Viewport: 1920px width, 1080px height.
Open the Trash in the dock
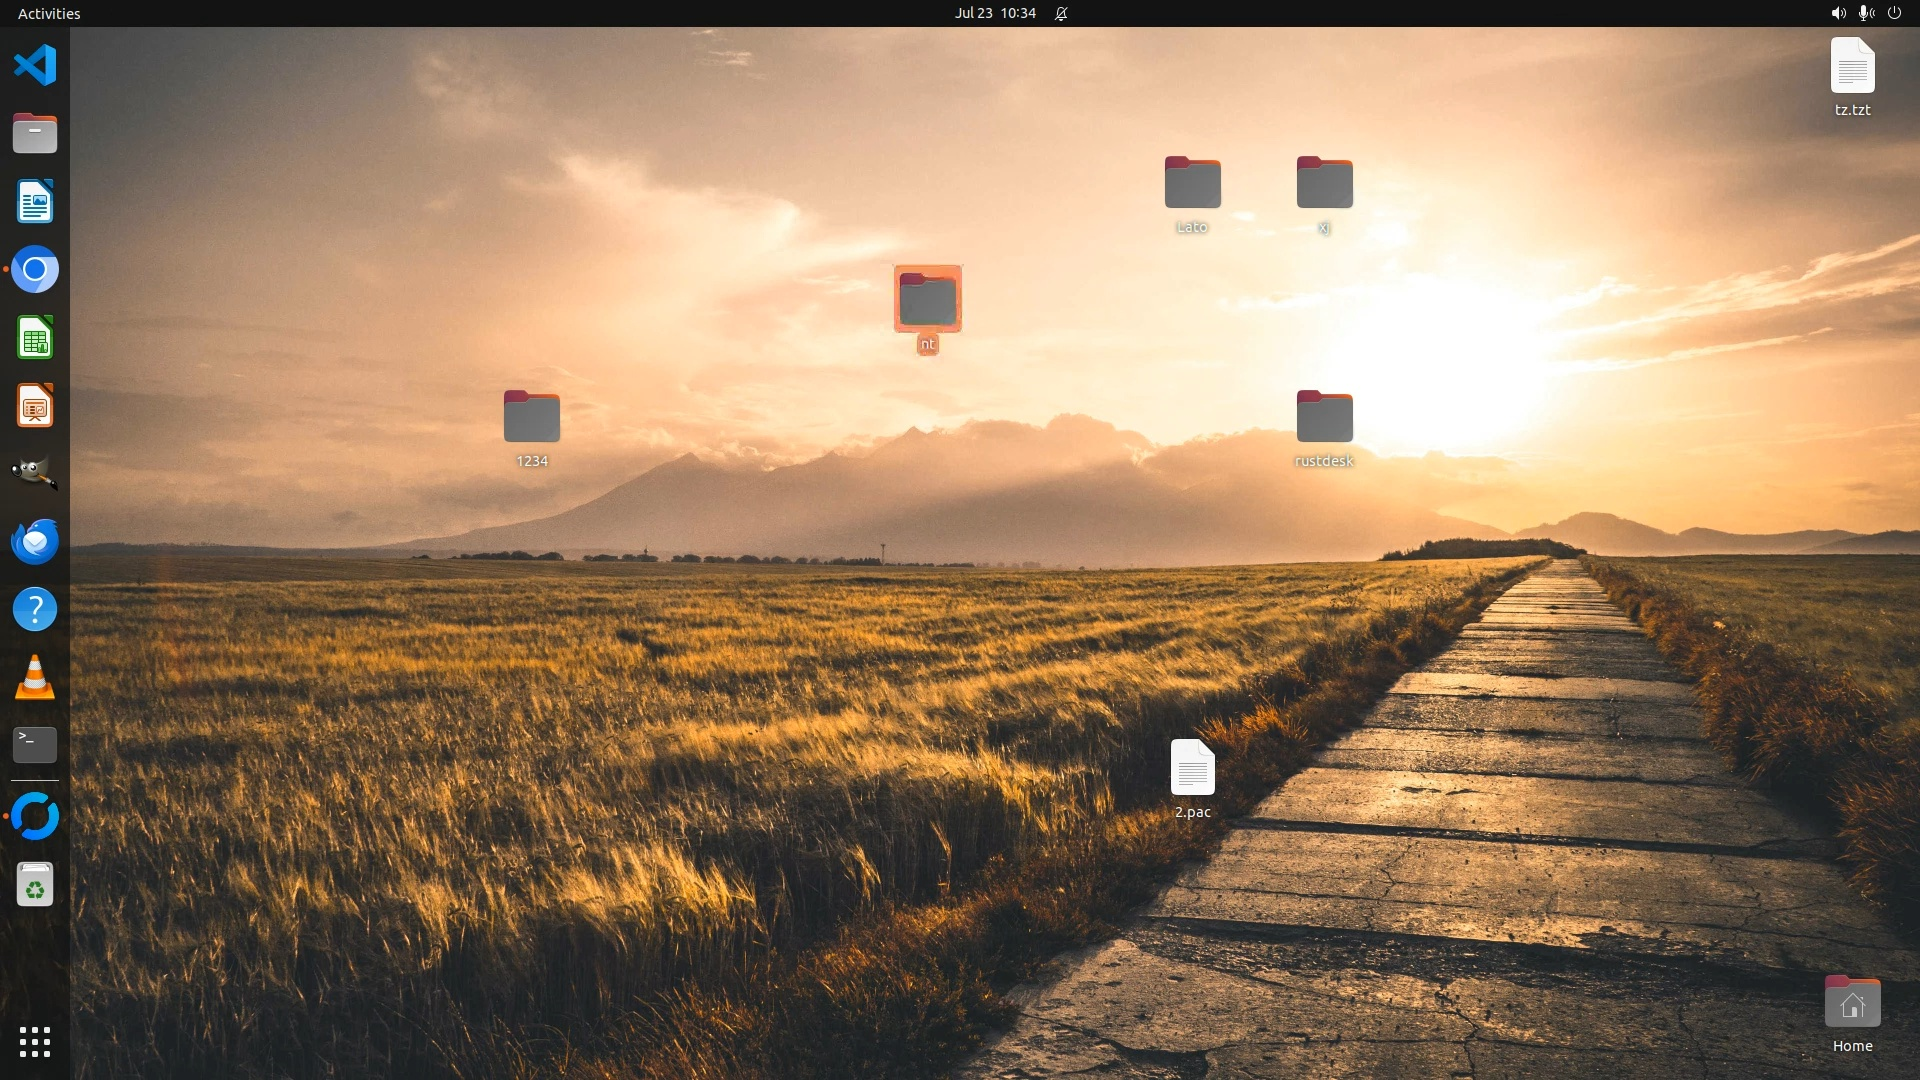click(35, 885)
